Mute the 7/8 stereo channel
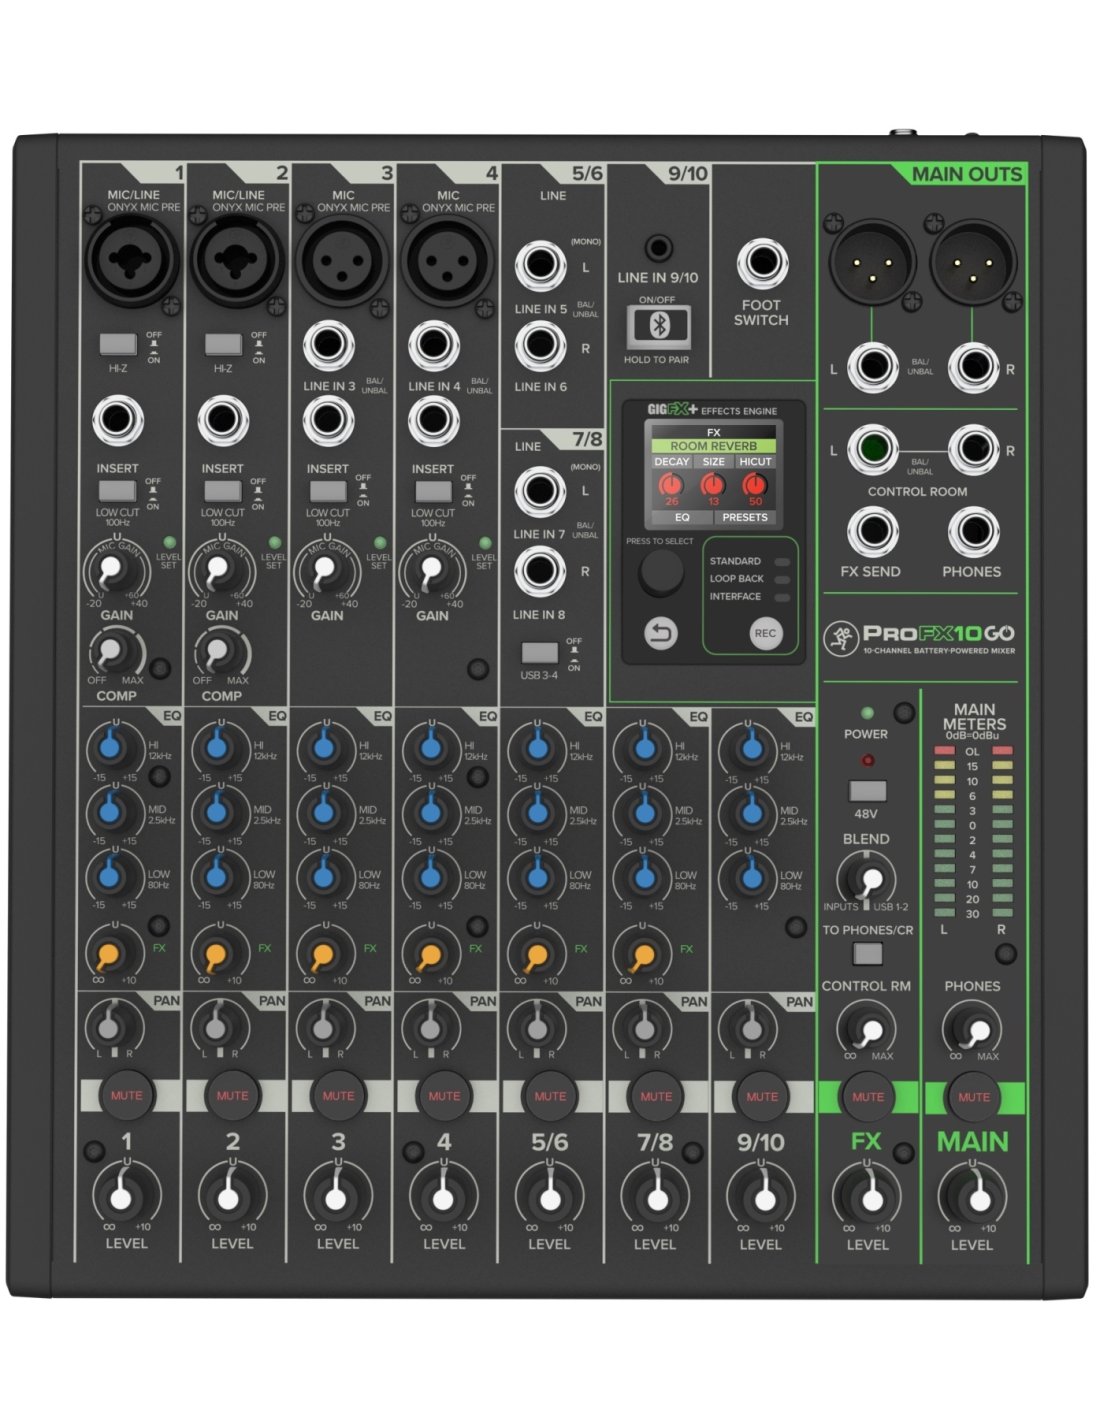The height and width of the screenshot is (1422, 1100). coord(656,1095)
